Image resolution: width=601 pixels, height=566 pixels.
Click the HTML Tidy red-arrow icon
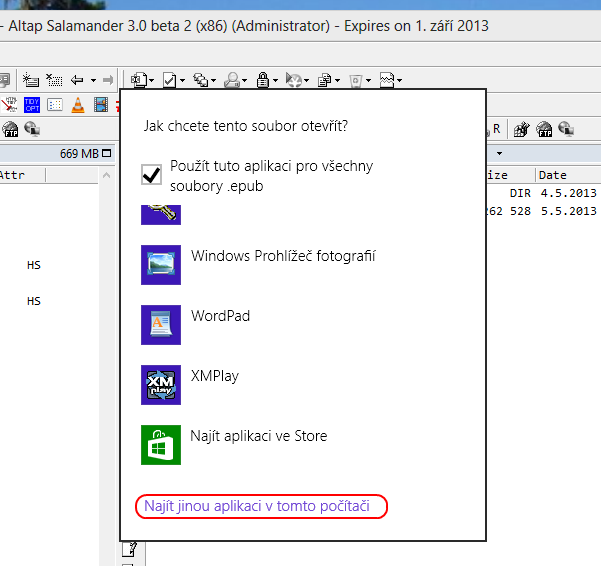coord(9,105)
